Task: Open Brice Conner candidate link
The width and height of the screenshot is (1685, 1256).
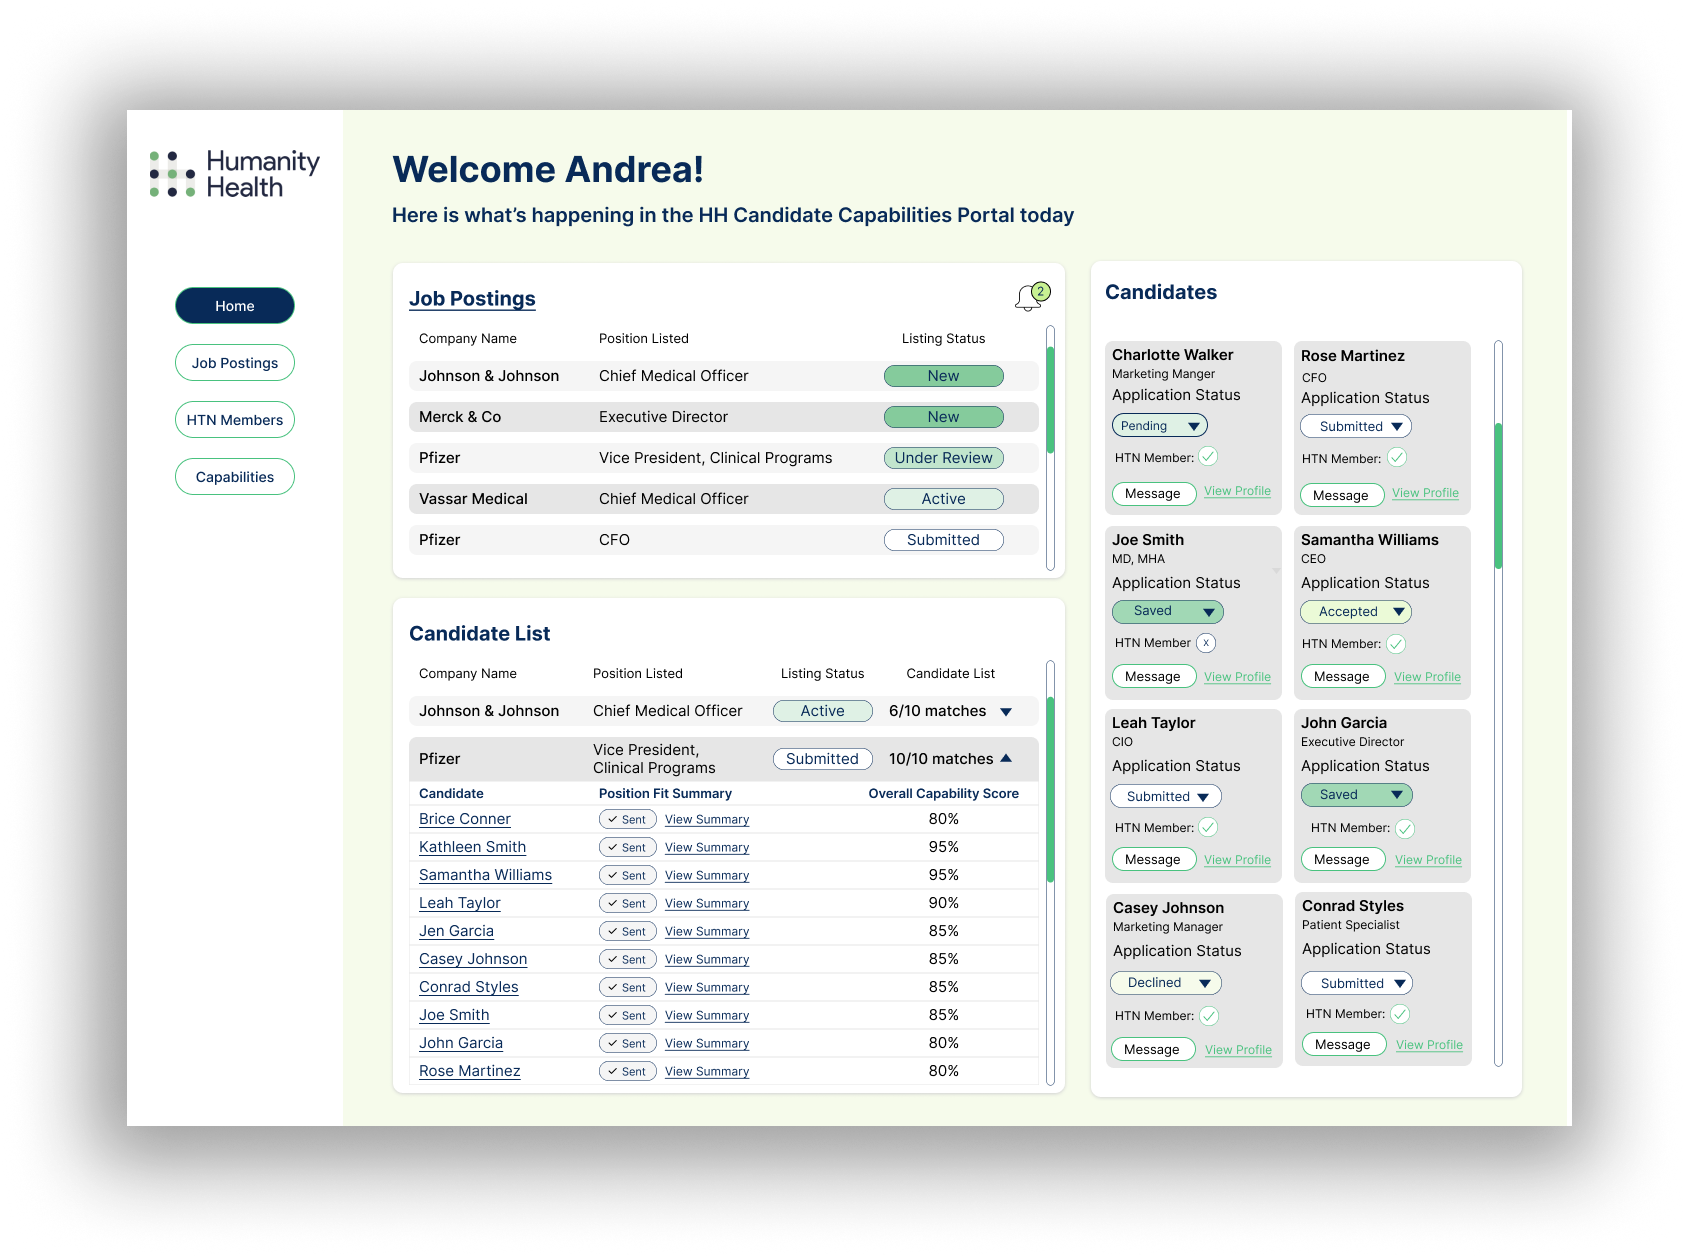Action: click(464, 819)
